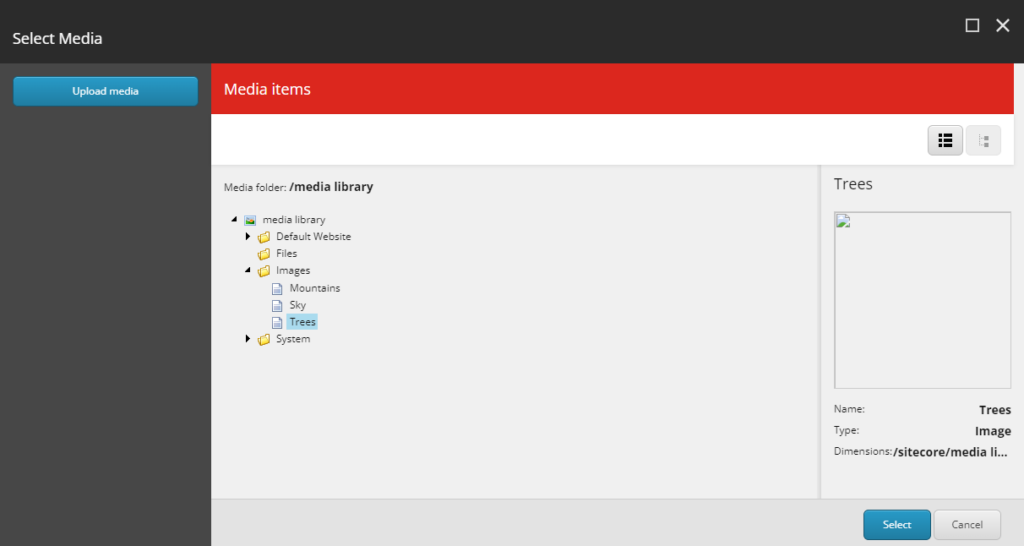Click the Files folder icon
Image resolution: width=1024 pixels, height=546 pixels.
click(264, 254)
